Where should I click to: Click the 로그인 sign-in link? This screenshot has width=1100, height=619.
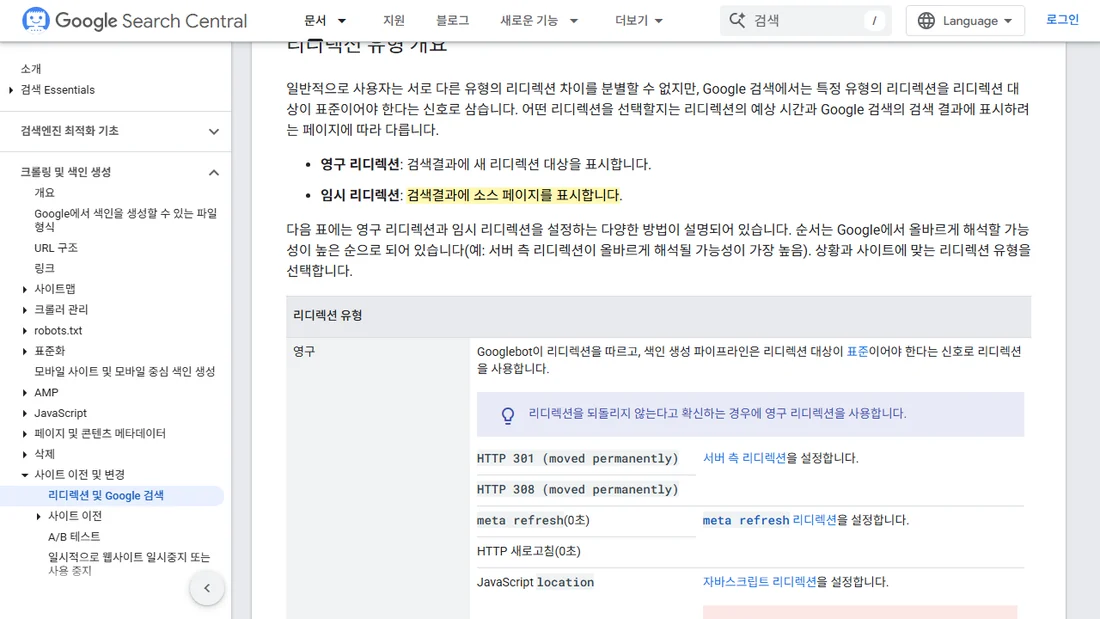1062,20
